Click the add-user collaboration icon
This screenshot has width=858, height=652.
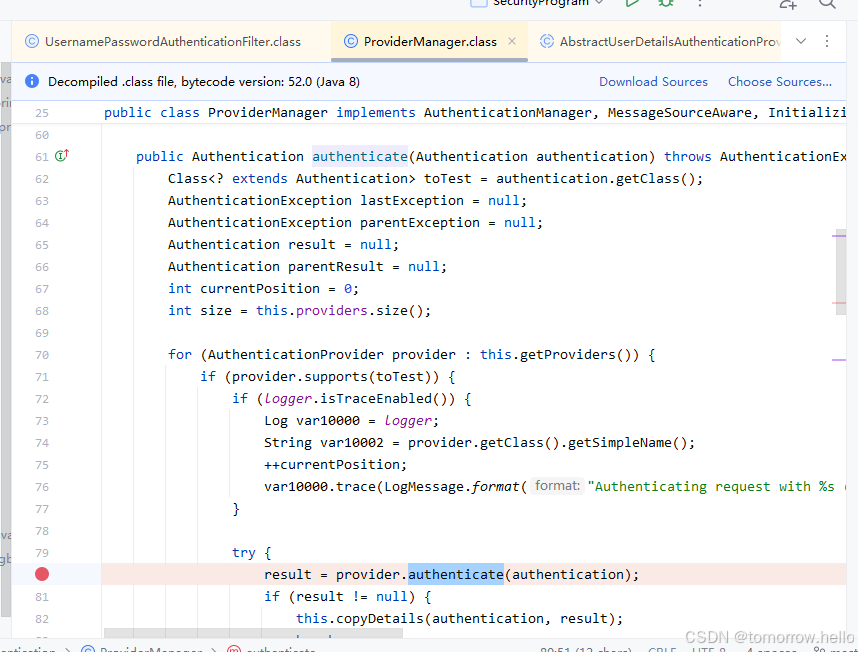787,3
